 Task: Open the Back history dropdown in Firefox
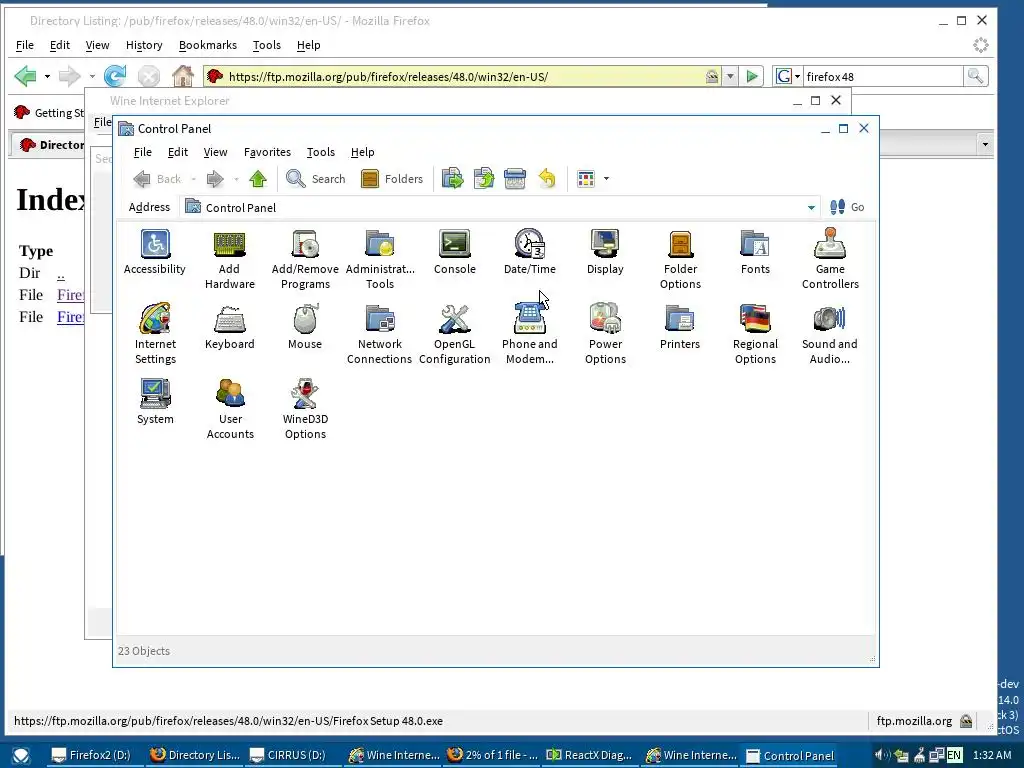tap(47, 76)
